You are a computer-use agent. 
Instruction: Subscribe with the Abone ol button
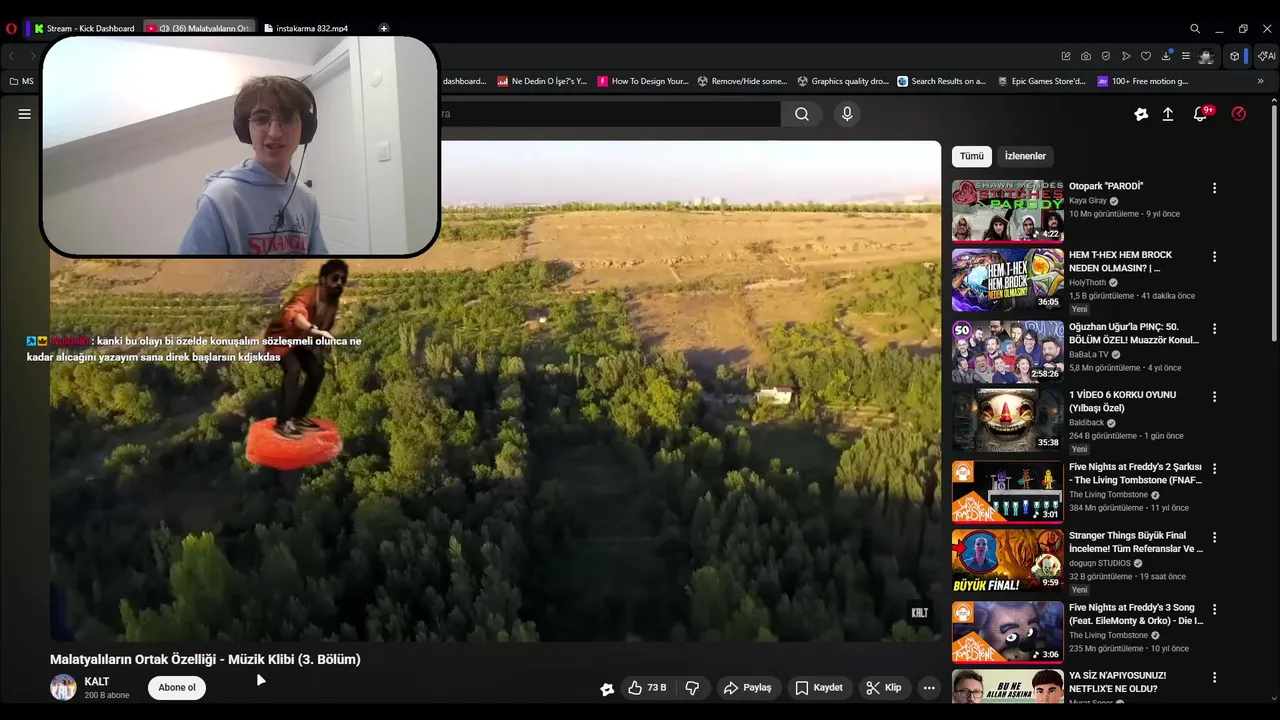(x=177, y=688)
